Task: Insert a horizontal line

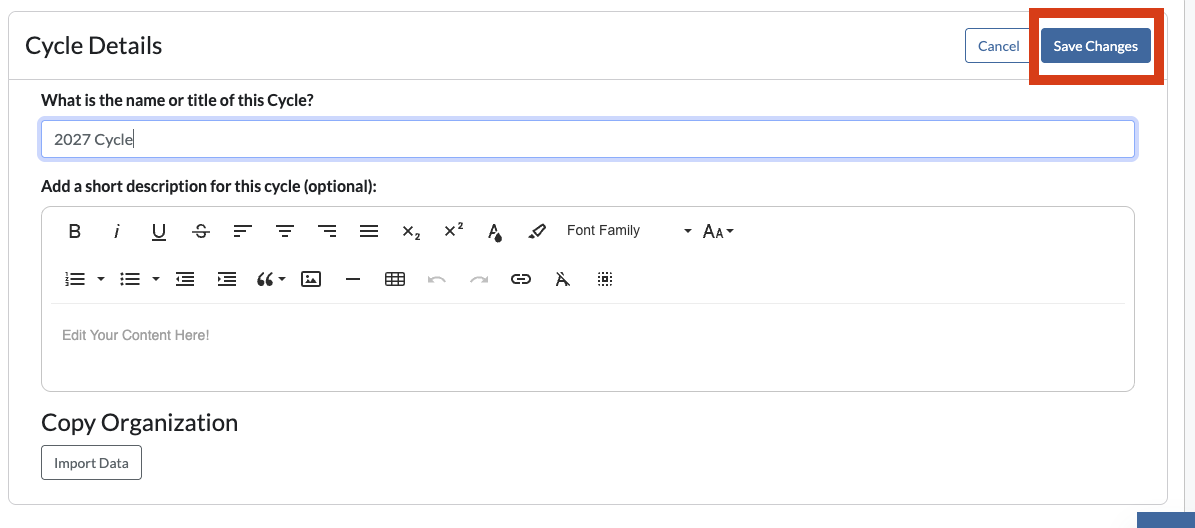Action: (x=353, y=280)
